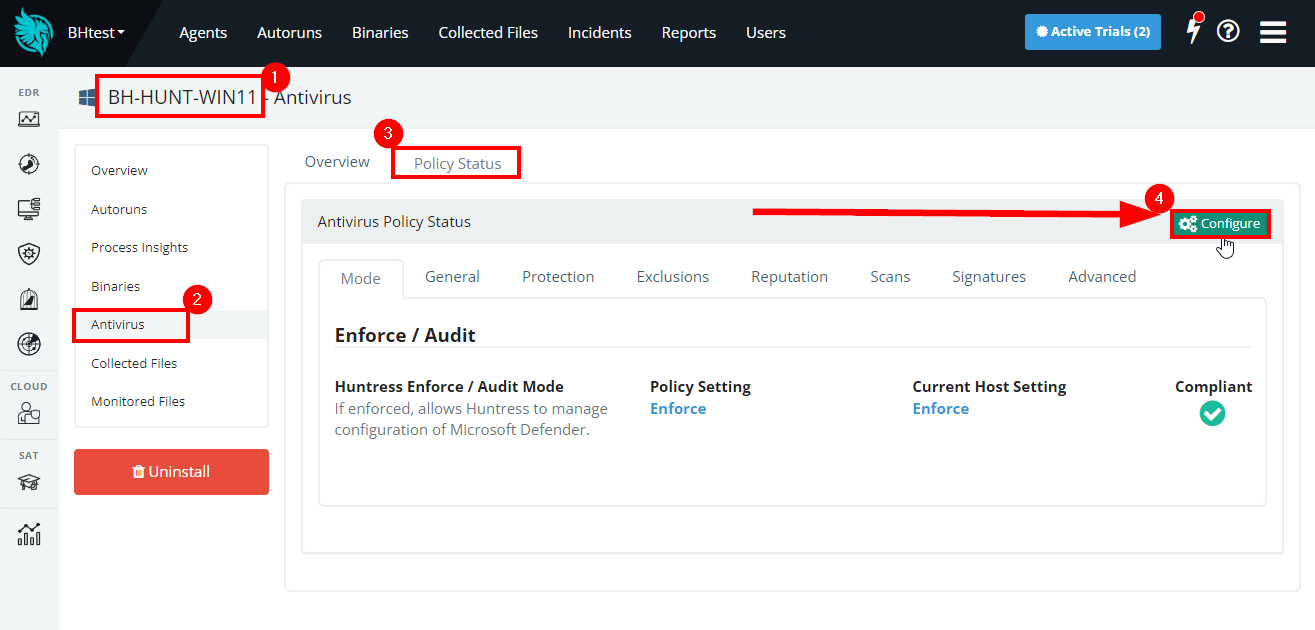Image resolution: width=1315 pixels, height=630 pixels.
Task: Open the Autoruns top menu
Action: (x=289, y=32)
